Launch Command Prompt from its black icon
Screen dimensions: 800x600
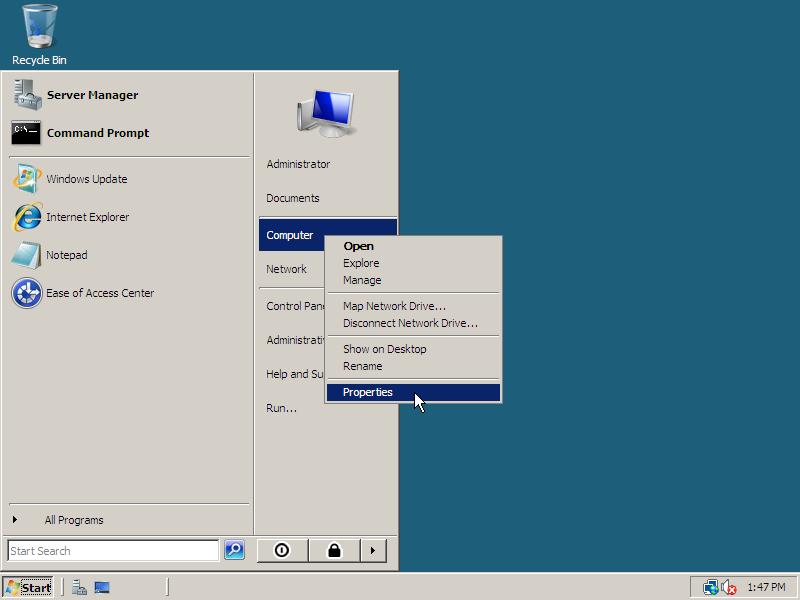pos(26,133)
